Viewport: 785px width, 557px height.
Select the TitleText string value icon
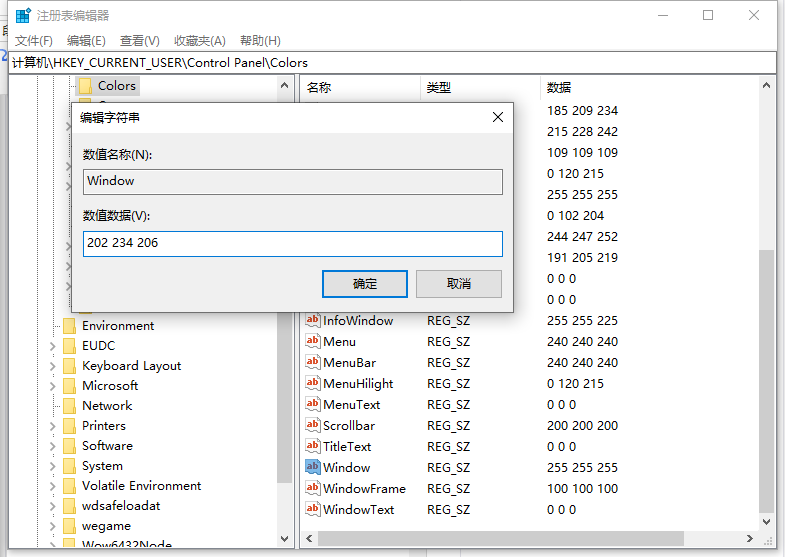click(312, 446)
